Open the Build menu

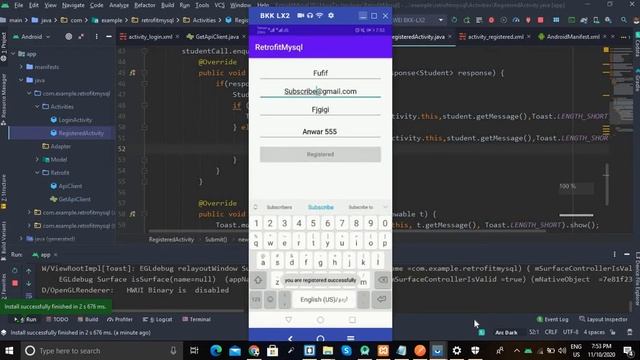click(x=167, y=5)
